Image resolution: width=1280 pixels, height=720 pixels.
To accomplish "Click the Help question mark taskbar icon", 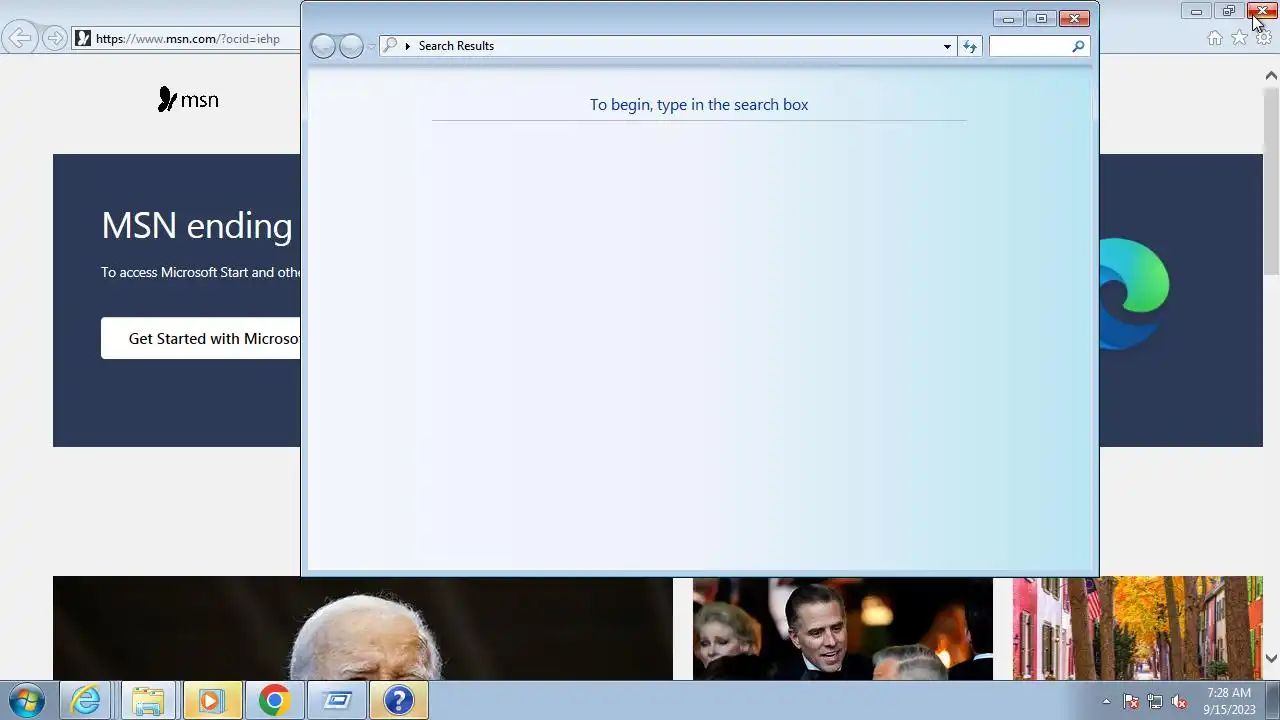I will [x=399, y=700].
